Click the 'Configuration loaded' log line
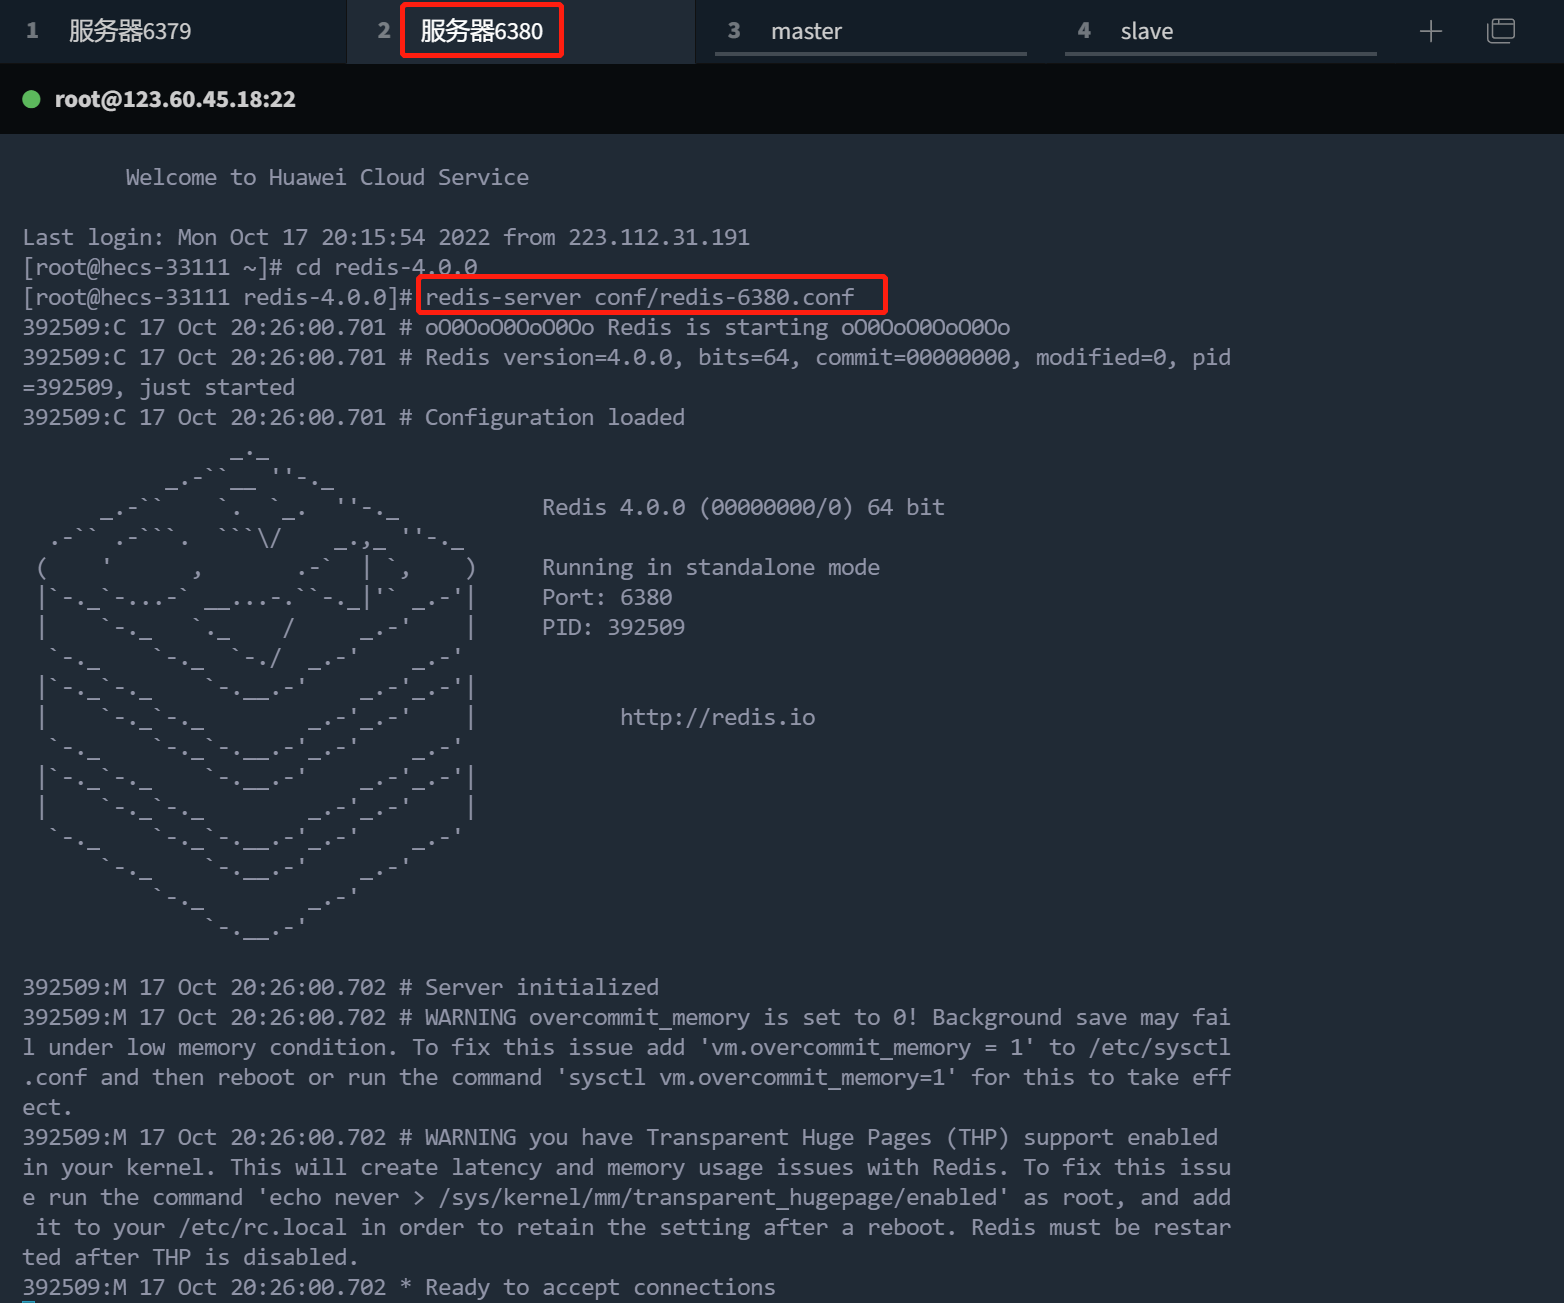 554,417
